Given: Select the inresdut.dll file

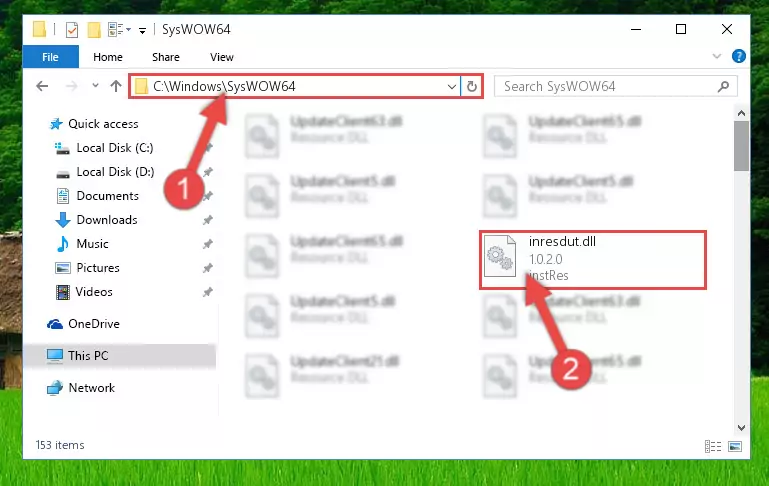Looking at the screenshot, I should point(593,259).
